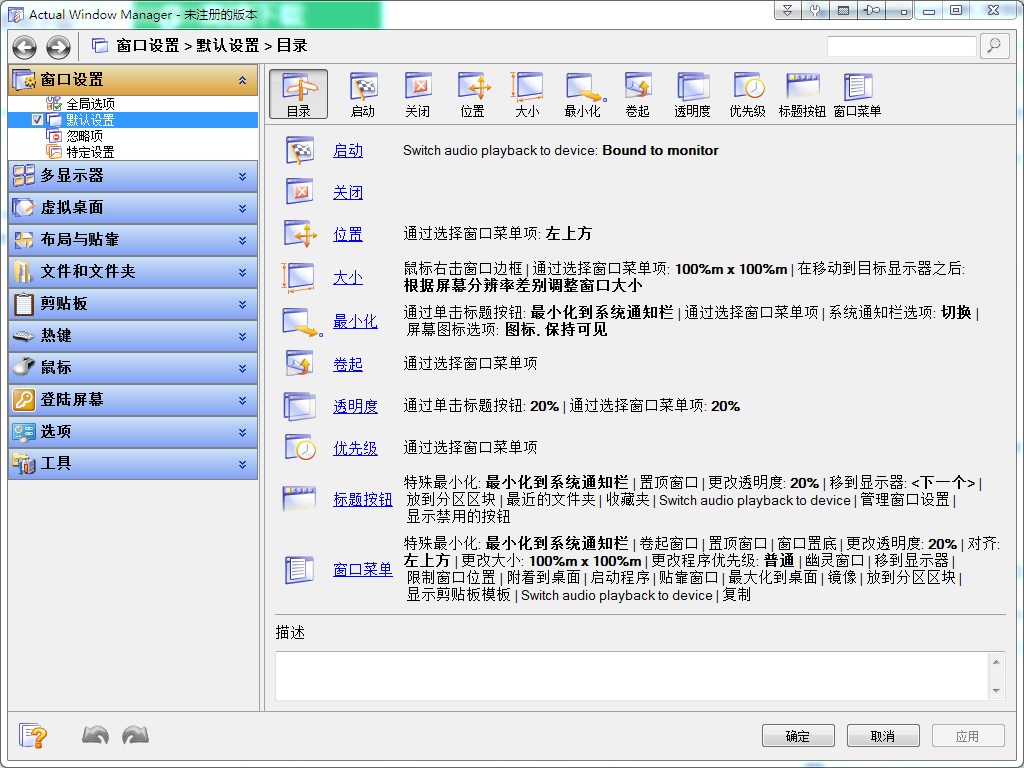This screenshot has width=1024, height=768.
Task: Open the 关闭 toolbar tab
Action: click(418, 94)
